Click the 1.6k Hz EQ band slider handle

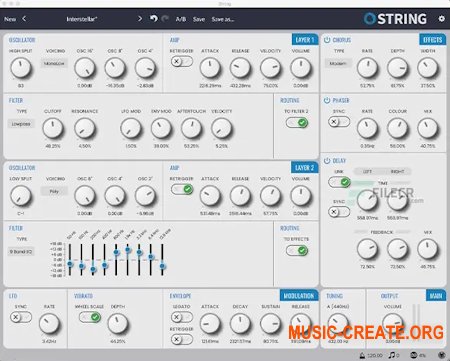tap(128, 249)
